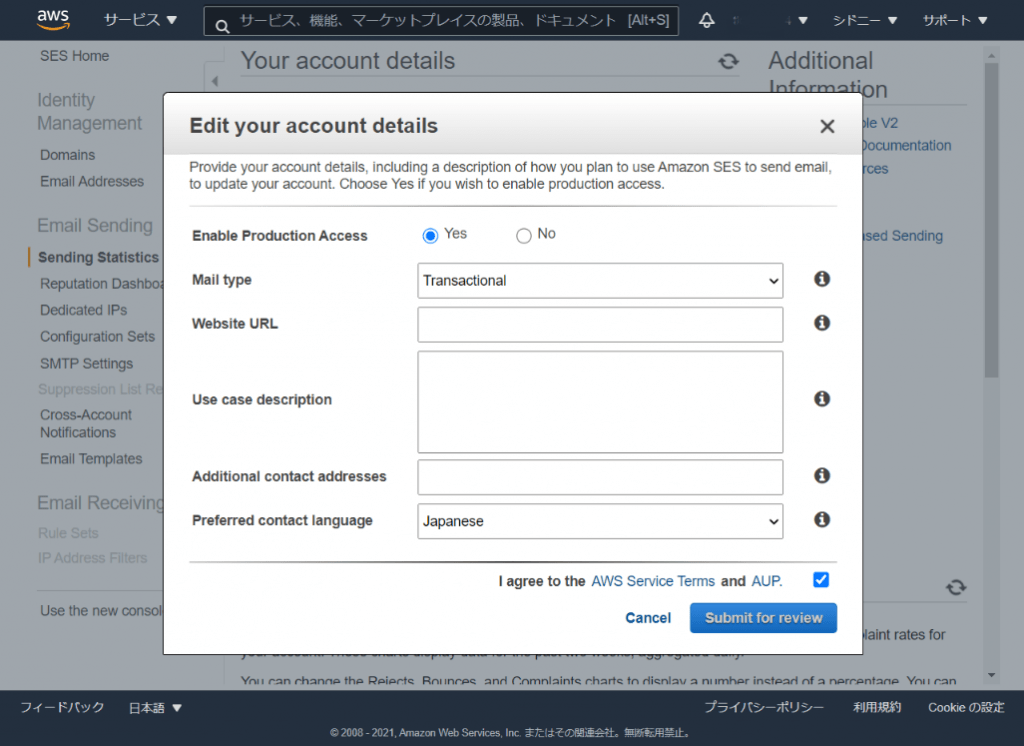The height and width of the screenshot is (746, 1024).
Task: Open the シドニー region dropdown
Action: [865, 20]
